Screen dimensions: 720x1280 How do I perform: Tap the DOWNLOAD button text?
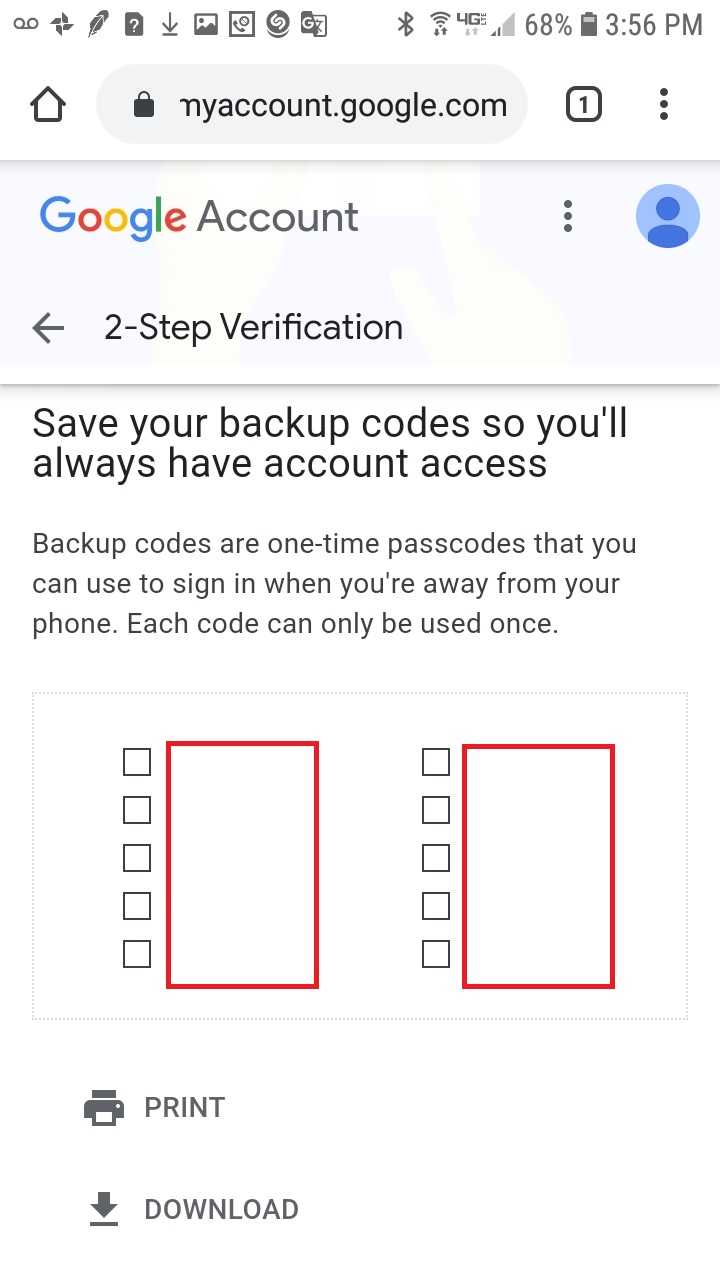coord(221,1209)
